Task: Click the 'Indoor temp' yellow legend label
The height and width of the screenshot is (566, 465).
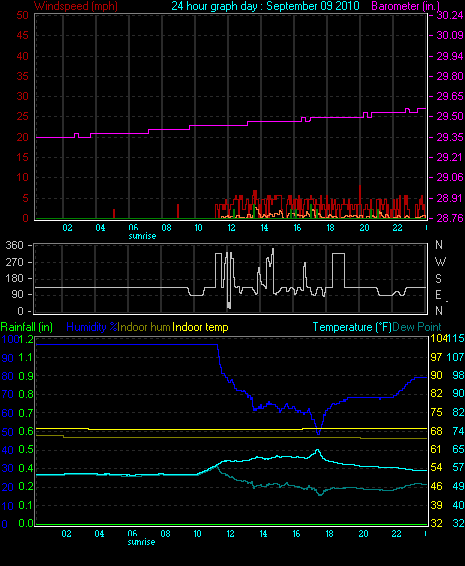Action: coord(200,327)
